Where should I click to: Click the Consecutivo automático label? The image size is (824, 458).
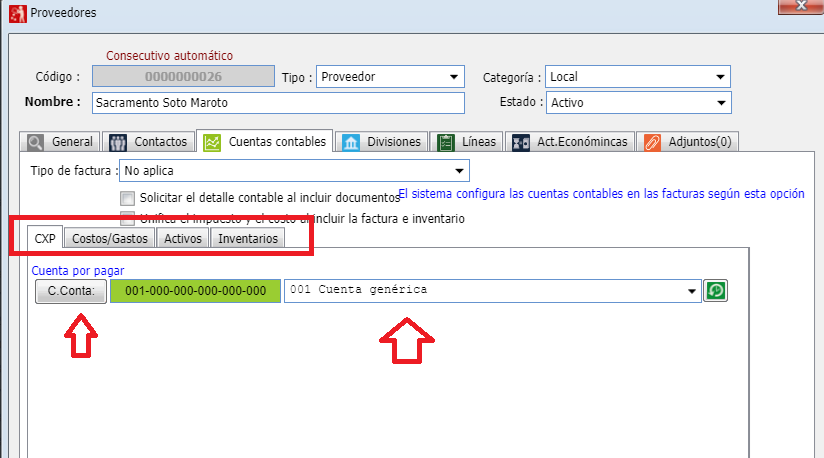click(169, 56)
